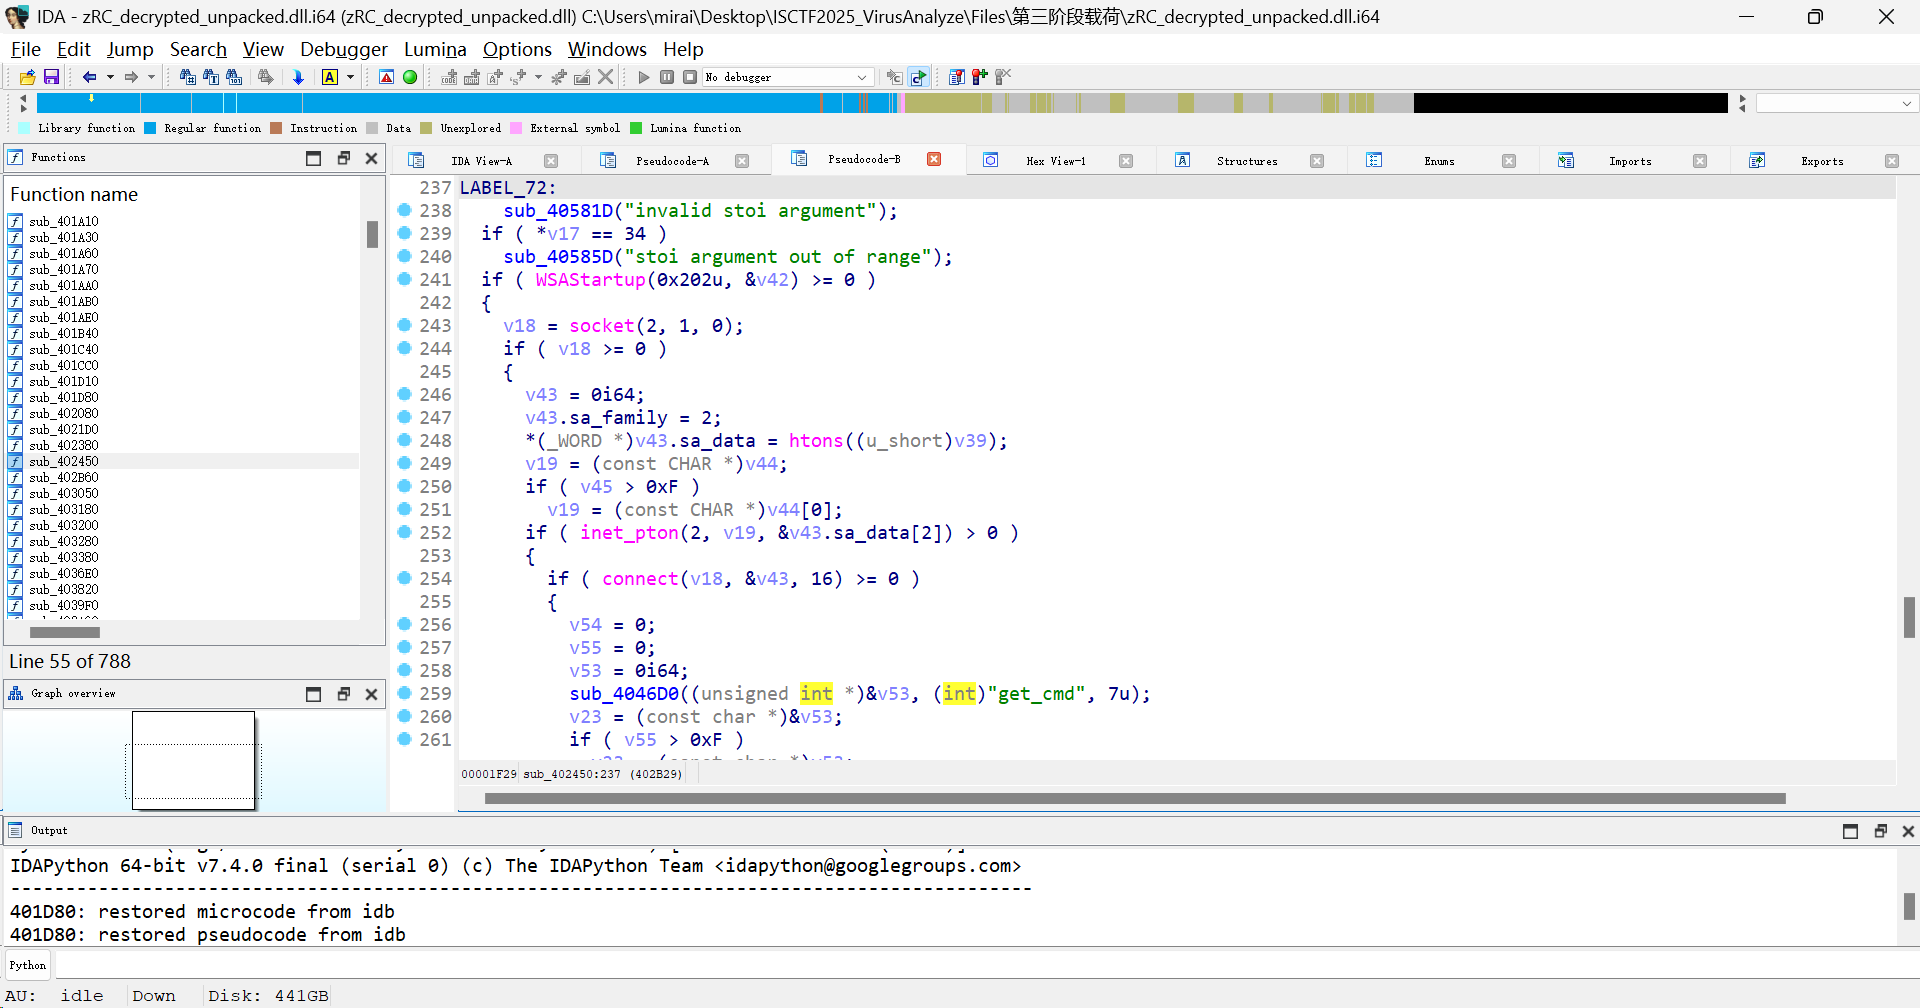Screen dimensions: 1920x1008
Task: Save the database with the floppy icon
Action: (x=51, y=77)
